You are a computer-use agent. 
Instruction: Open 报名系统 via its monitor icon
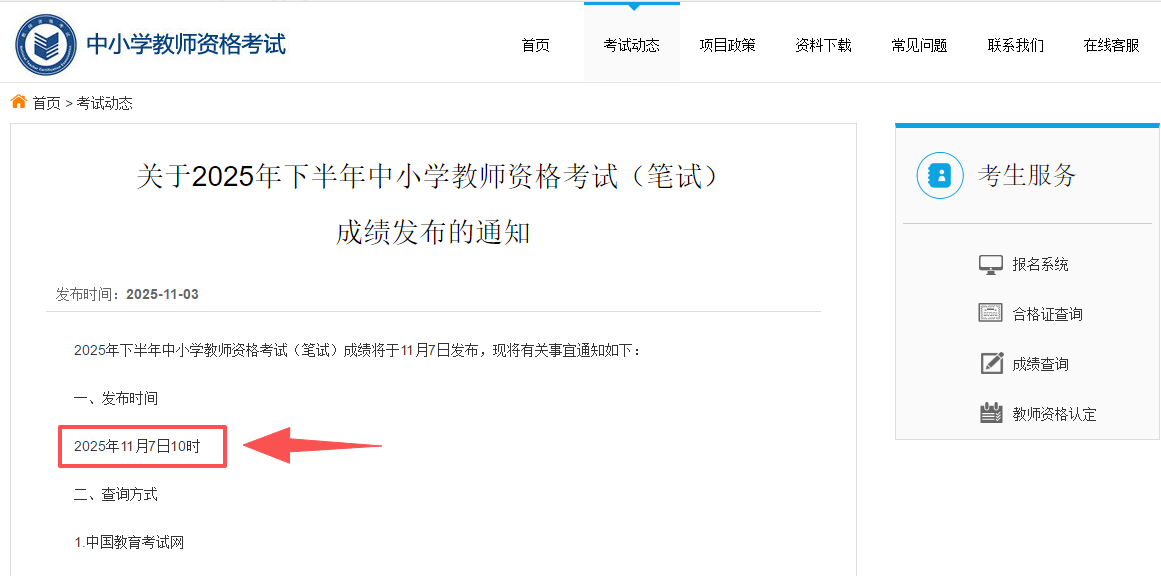(x=990, y=264)
